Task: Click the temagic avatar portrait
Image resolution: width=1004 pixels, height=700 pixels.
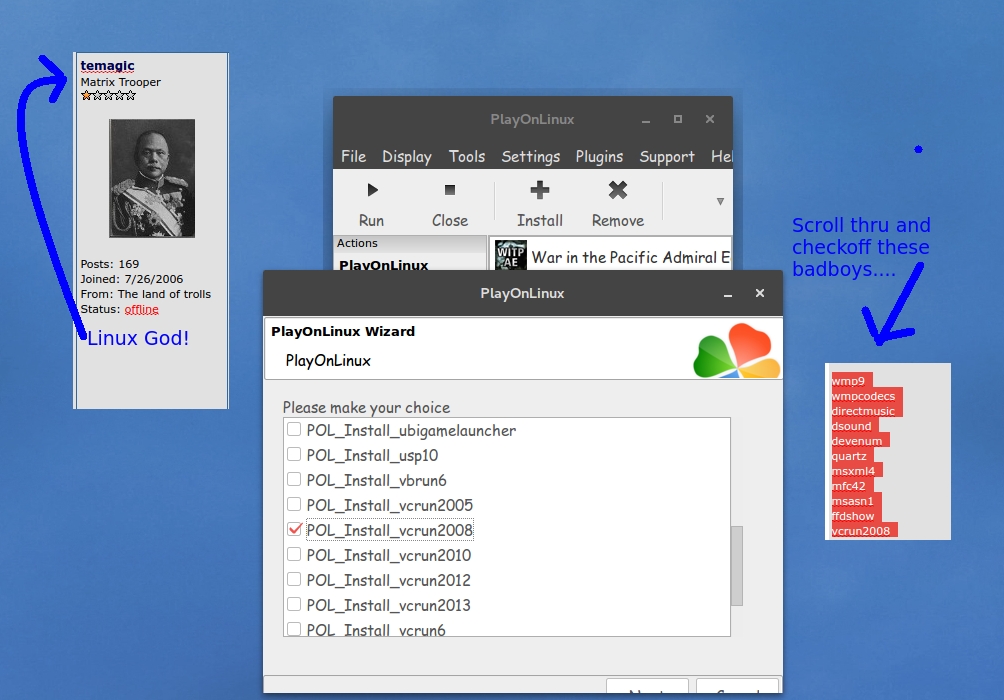Action: (x=152, y=178)
